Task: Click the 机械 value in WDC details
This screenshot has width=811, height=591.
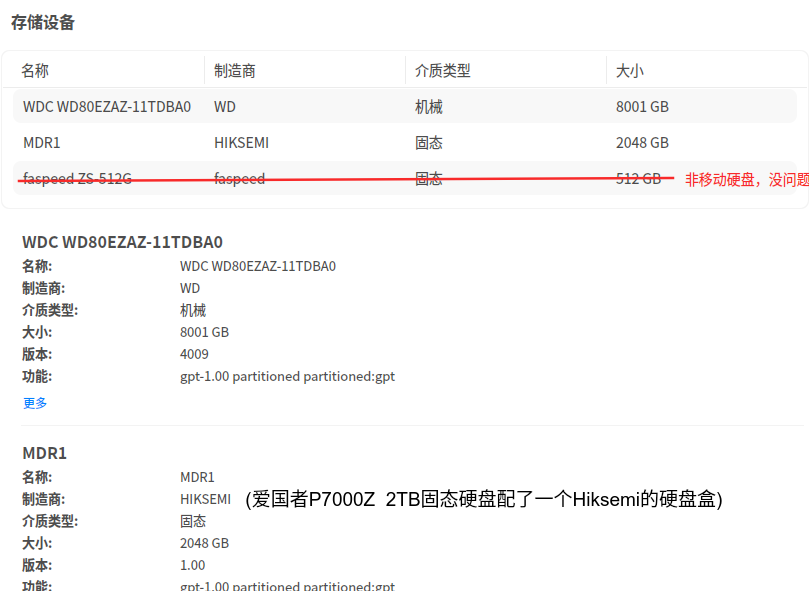Action: pyautogui.click(x=193, y=310)
